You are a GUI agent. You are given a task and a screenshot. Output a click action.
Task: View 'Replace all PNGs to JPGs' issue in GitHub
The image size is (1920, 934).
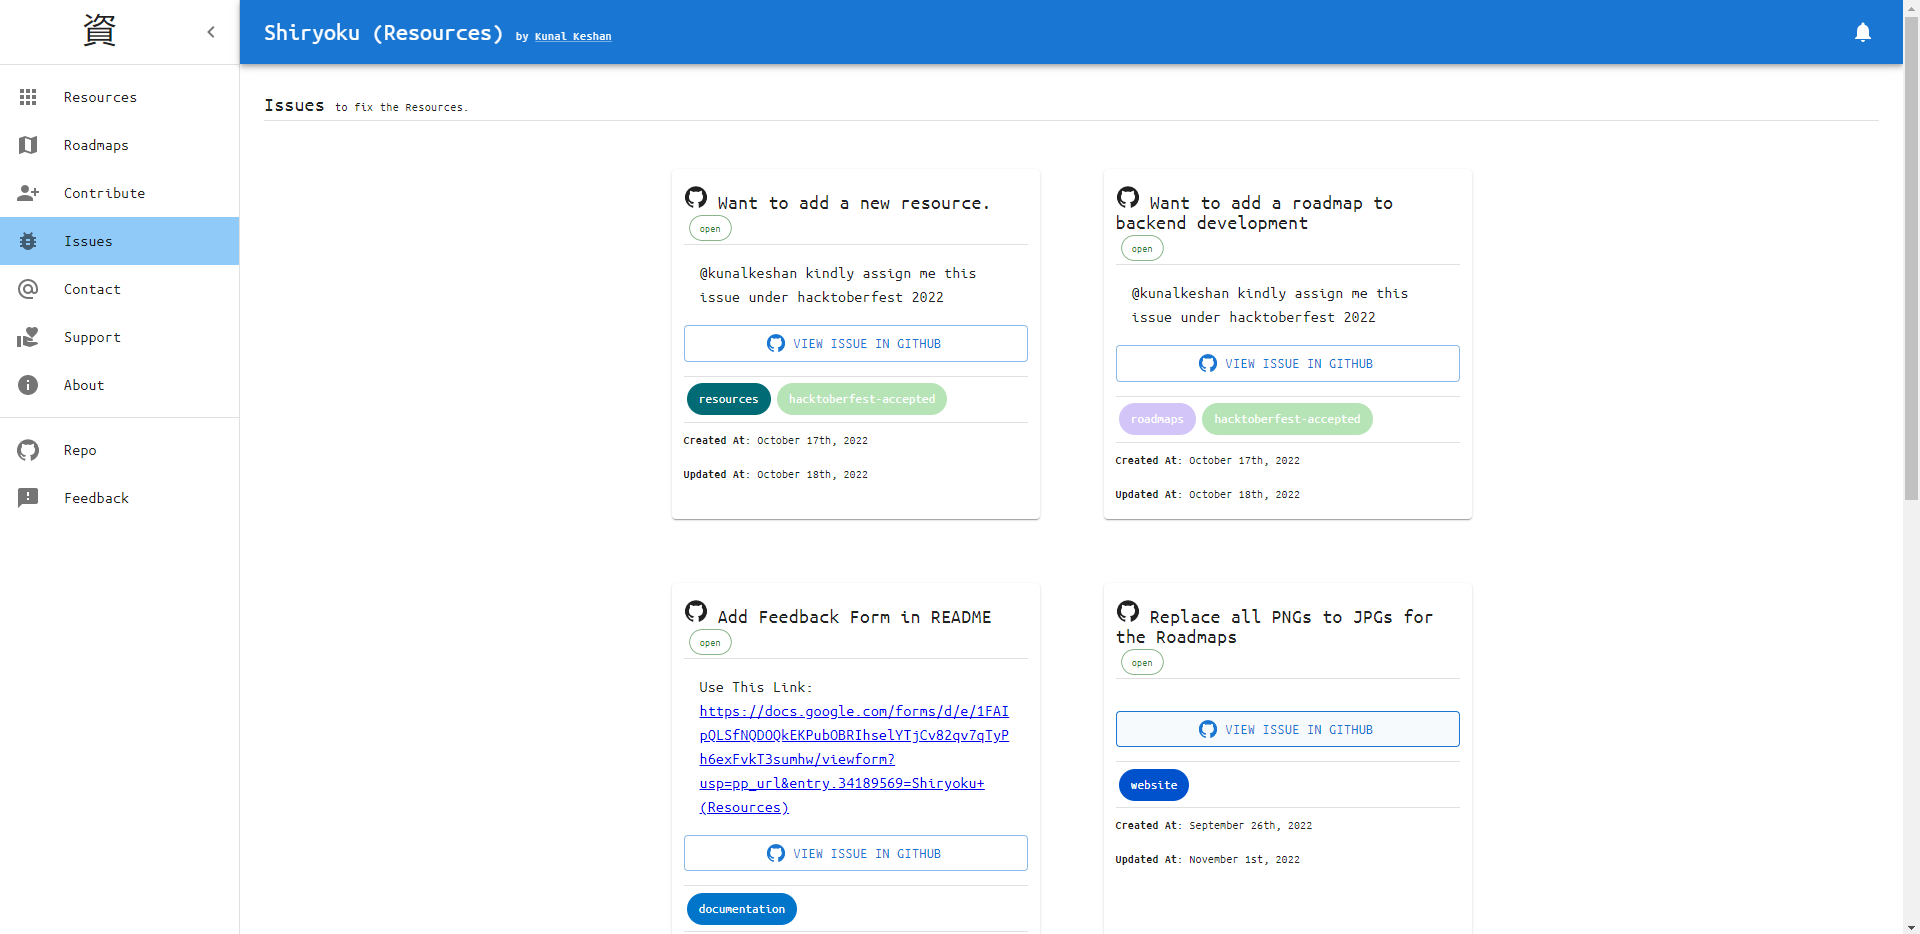pos(1288,729)
